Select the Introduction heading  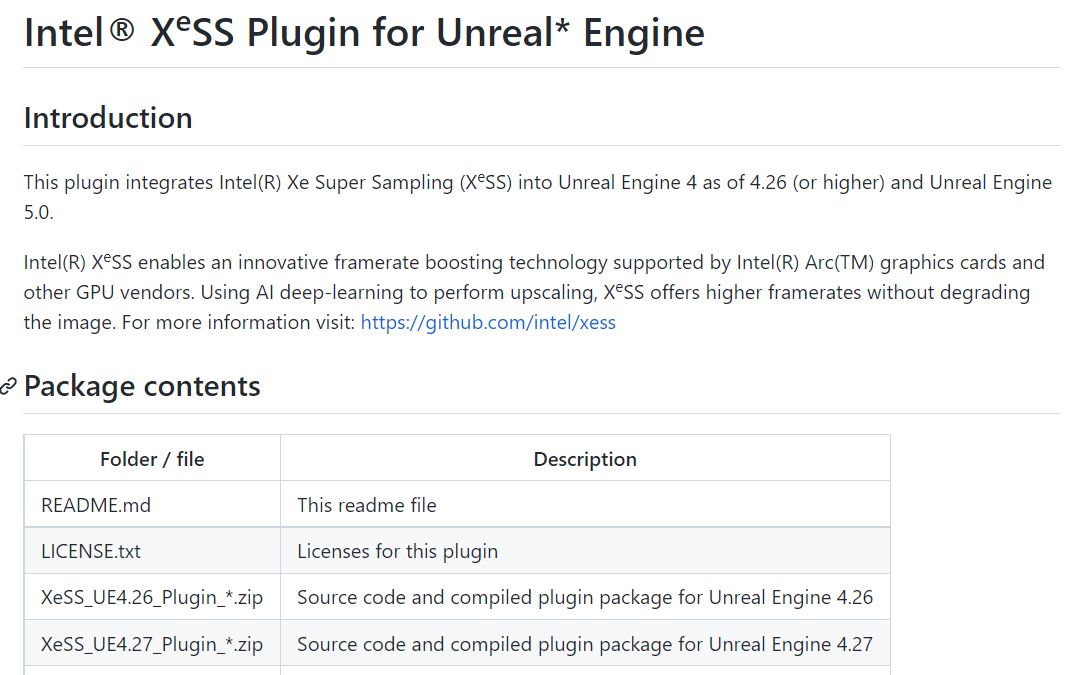(x=108, y=118)
